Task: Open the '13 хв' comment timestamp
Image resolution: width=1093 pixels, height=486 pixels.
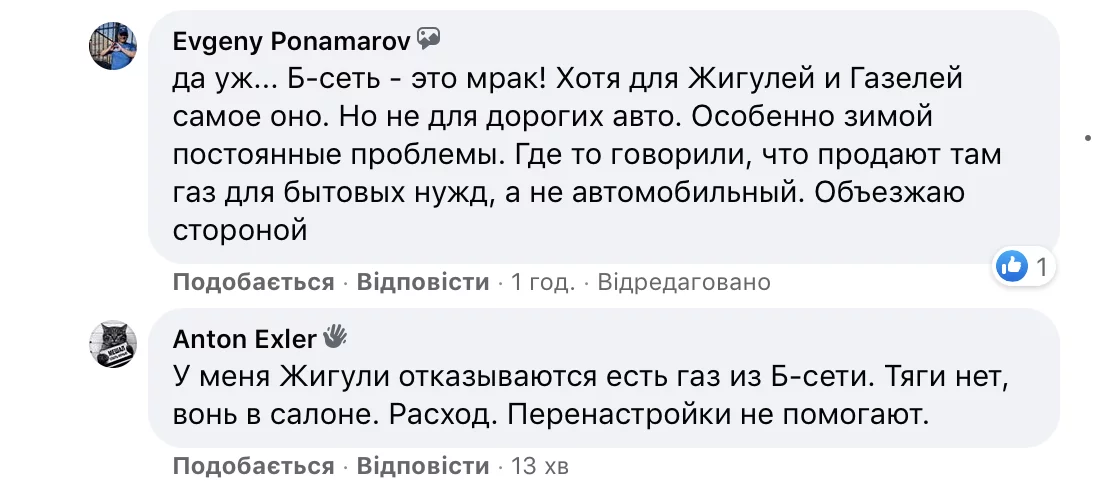Action: pos(540,466)
